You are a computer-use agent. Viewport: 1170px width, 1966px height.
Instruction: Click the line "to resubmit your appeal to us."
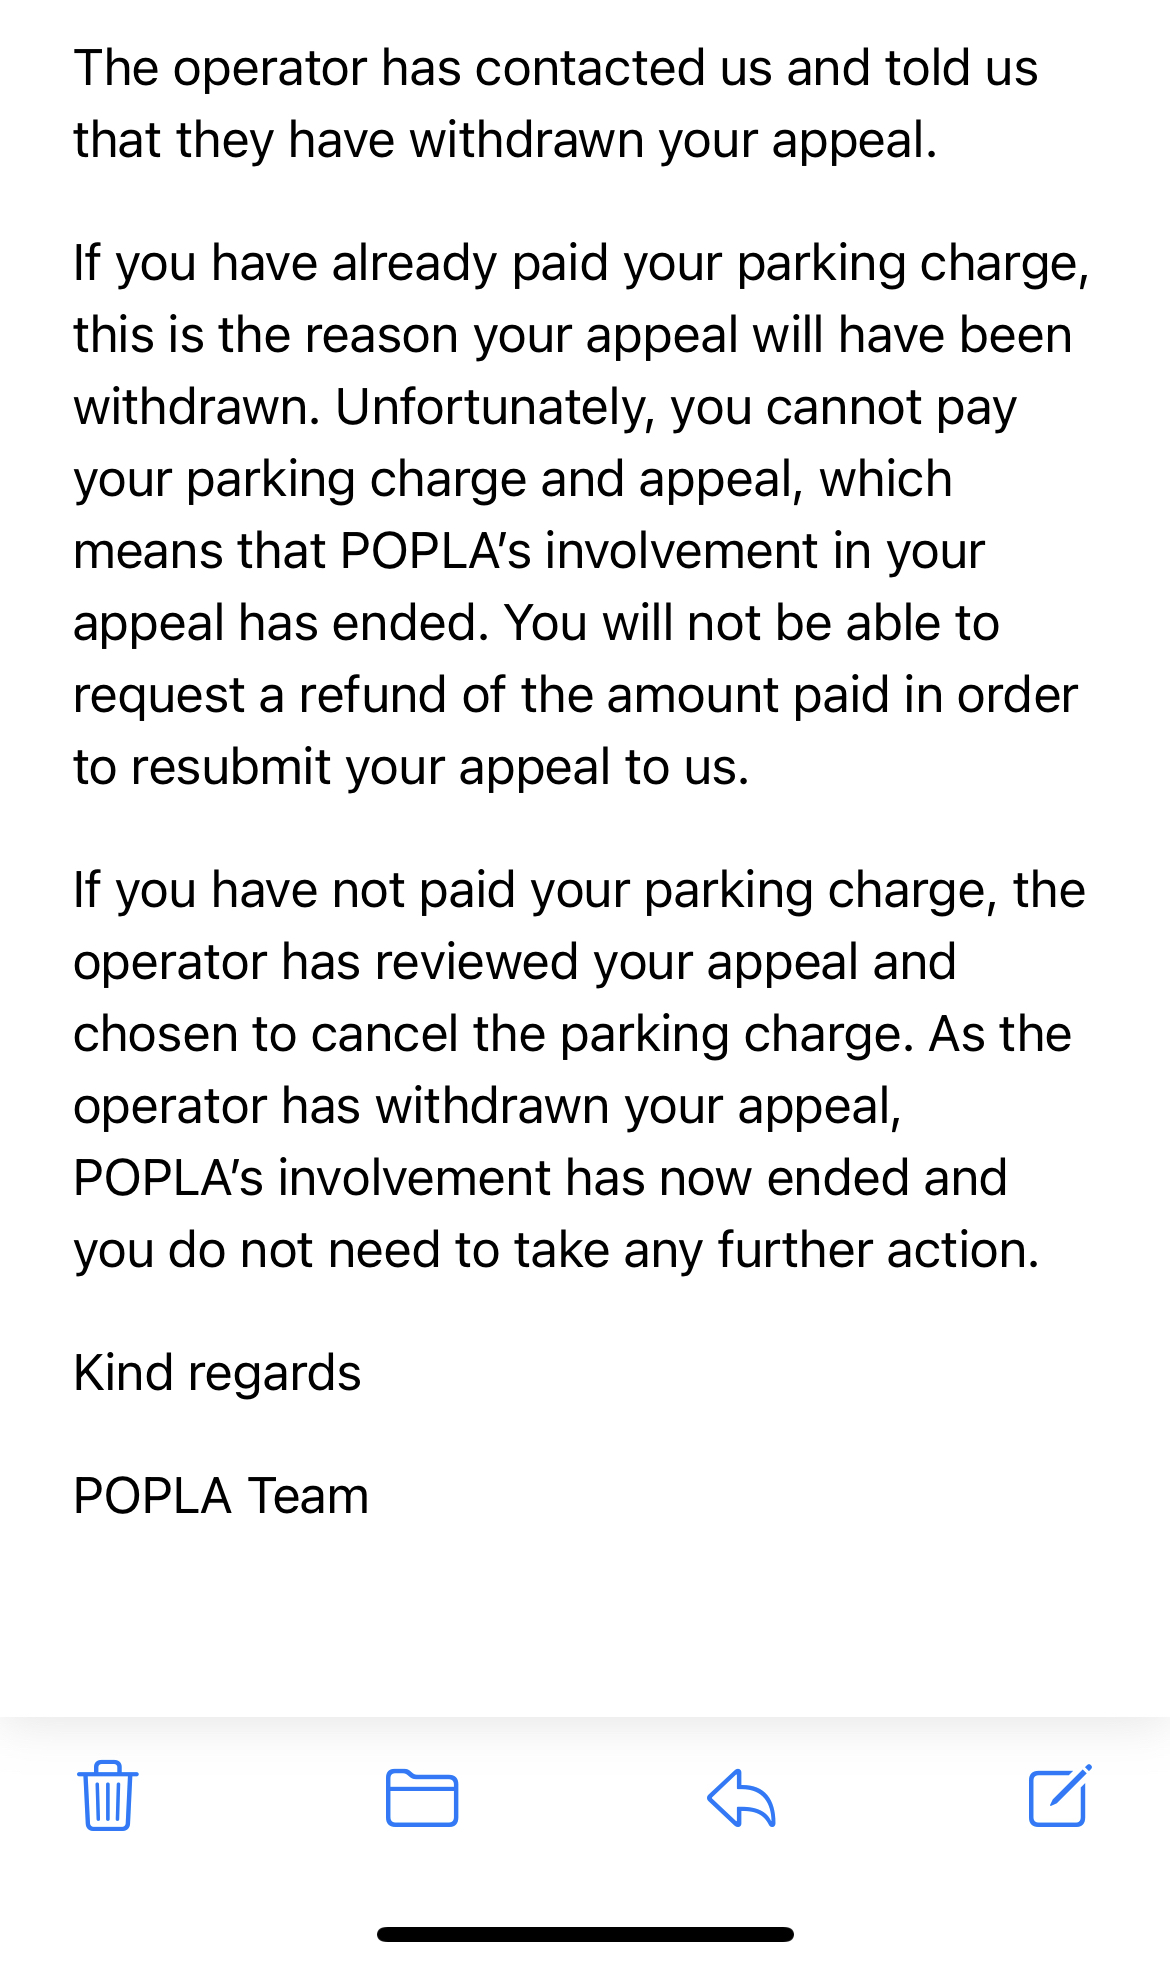(x=411, y=767)
